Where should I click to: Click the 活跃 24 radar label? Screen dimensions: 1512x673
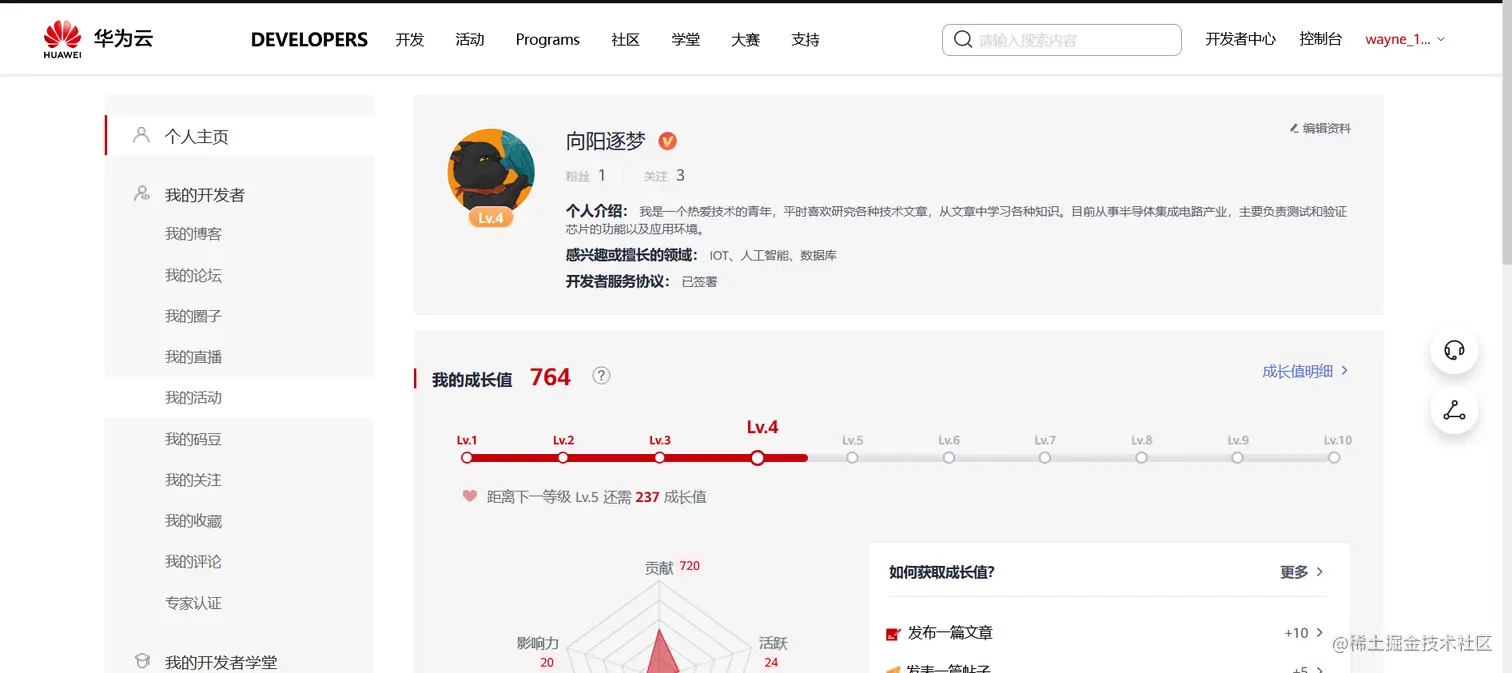774,652
